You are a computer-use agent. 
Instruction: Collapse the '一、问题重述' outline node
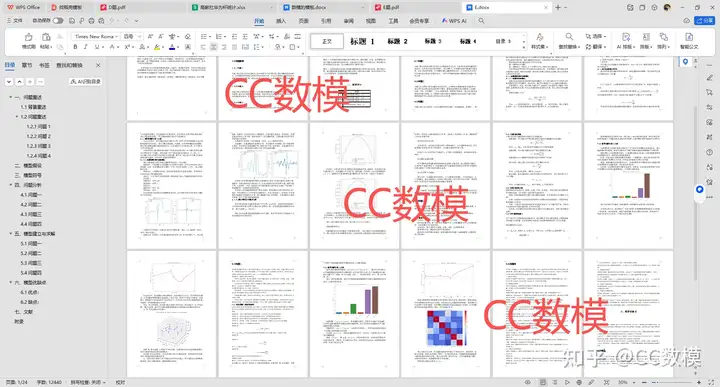11,97
